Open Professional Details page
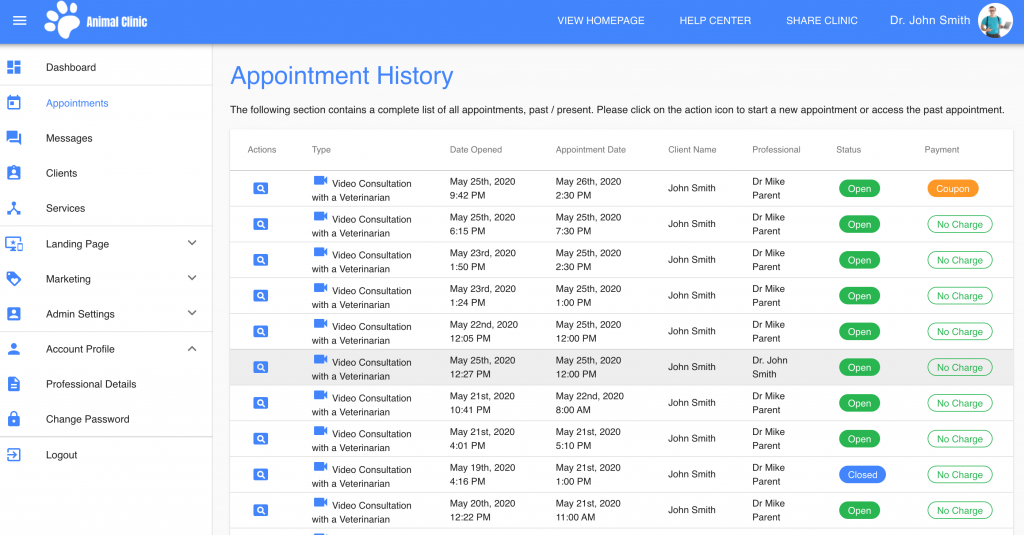 point(91,384)
